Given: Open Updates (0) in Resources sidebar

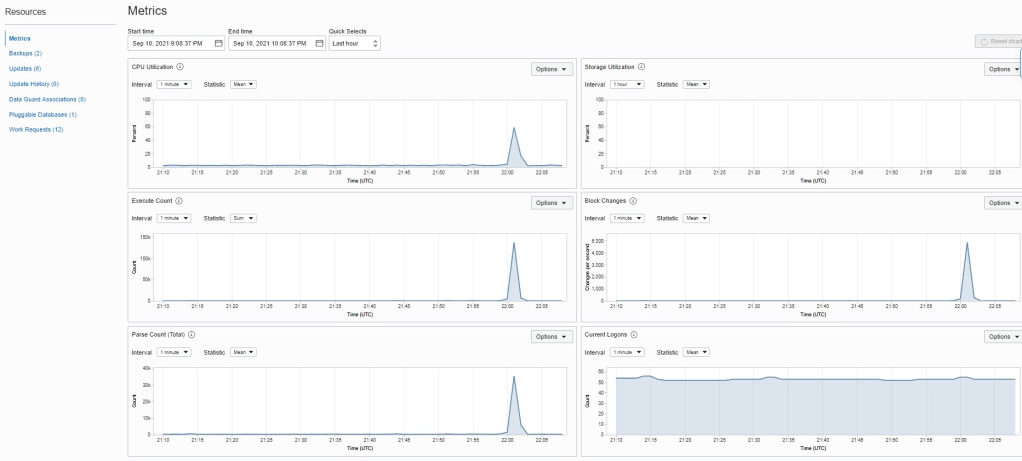Looking at the screenshot, I should tap(25, 68).
